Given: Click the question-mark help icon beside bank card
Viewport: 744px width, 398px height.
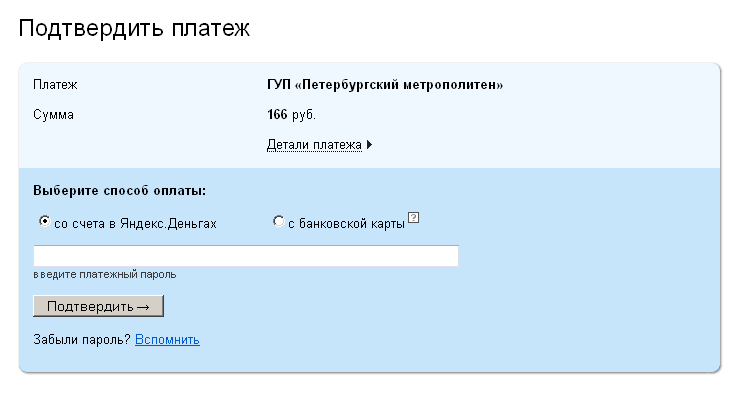Looking at the screenshot, I should [x=414, y=218].
